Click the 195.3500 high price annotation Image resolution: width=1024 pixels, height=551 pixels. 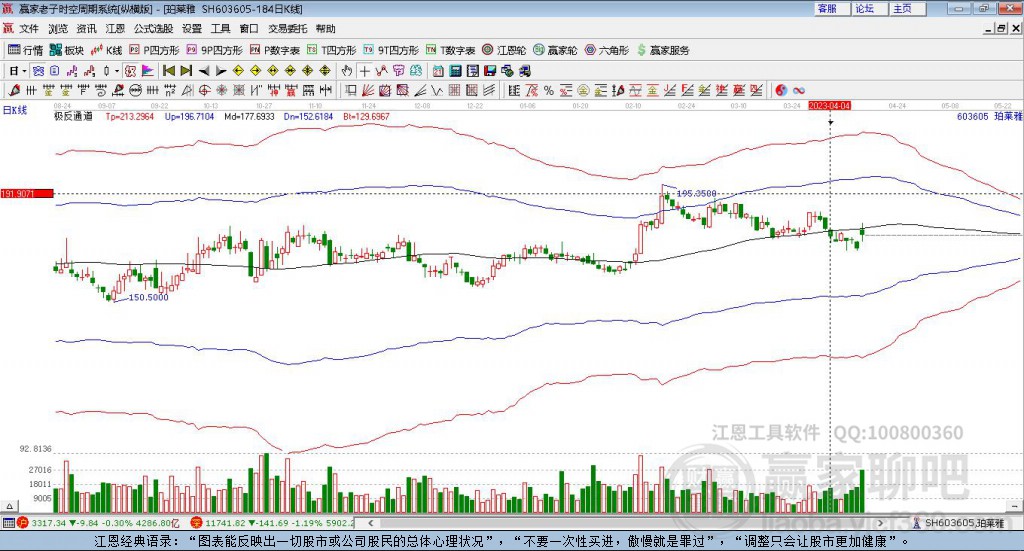[x=696, y=193]
